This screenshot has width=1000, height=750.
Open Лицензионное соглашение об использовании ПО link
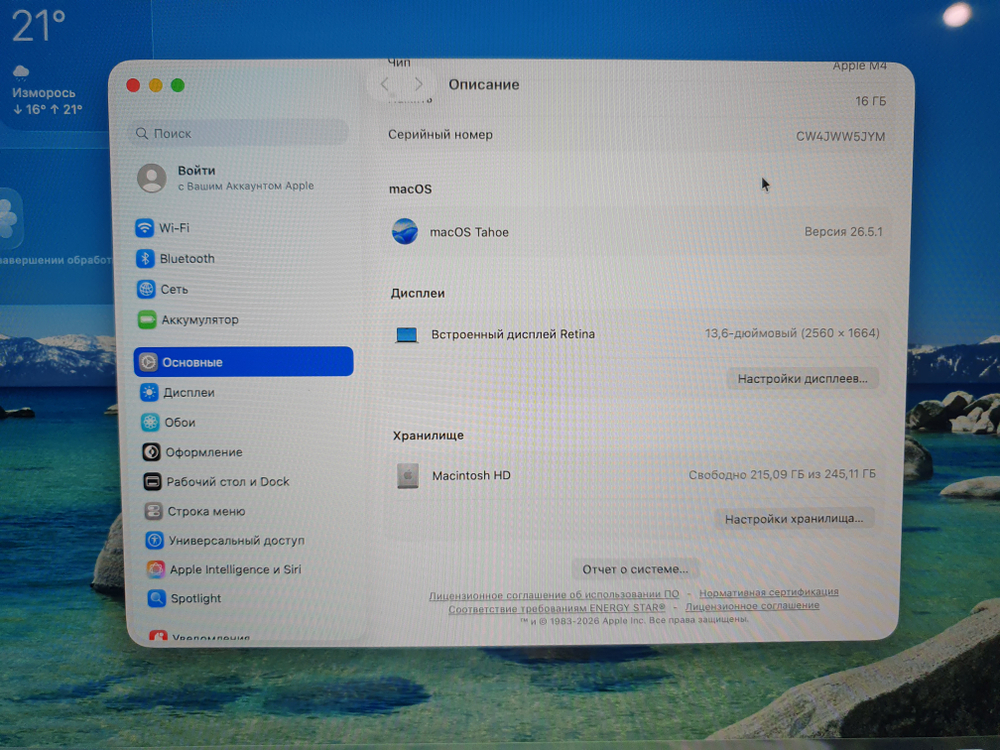click(x=554, y=594)
